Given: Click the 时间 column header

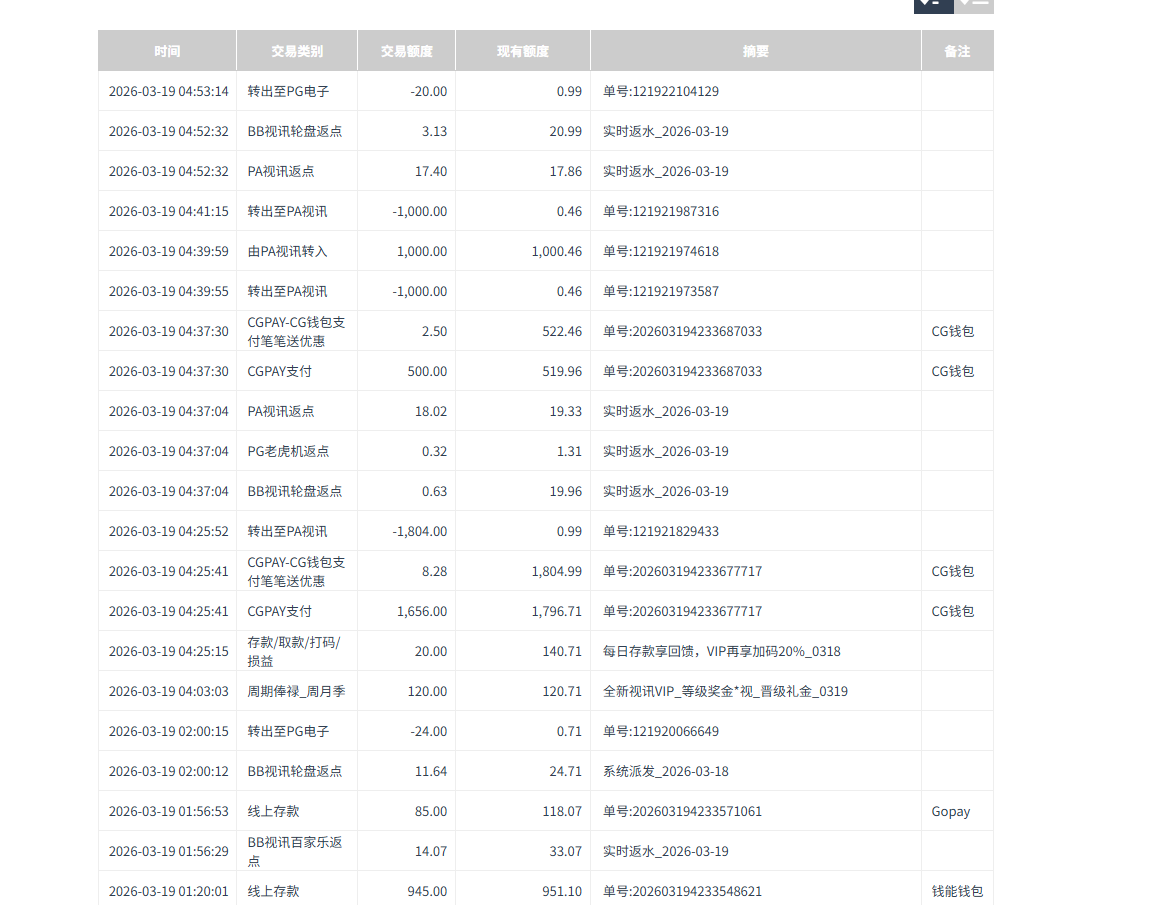Looking at the screenshot, I should pyautogui.click(x=167, y=50).
